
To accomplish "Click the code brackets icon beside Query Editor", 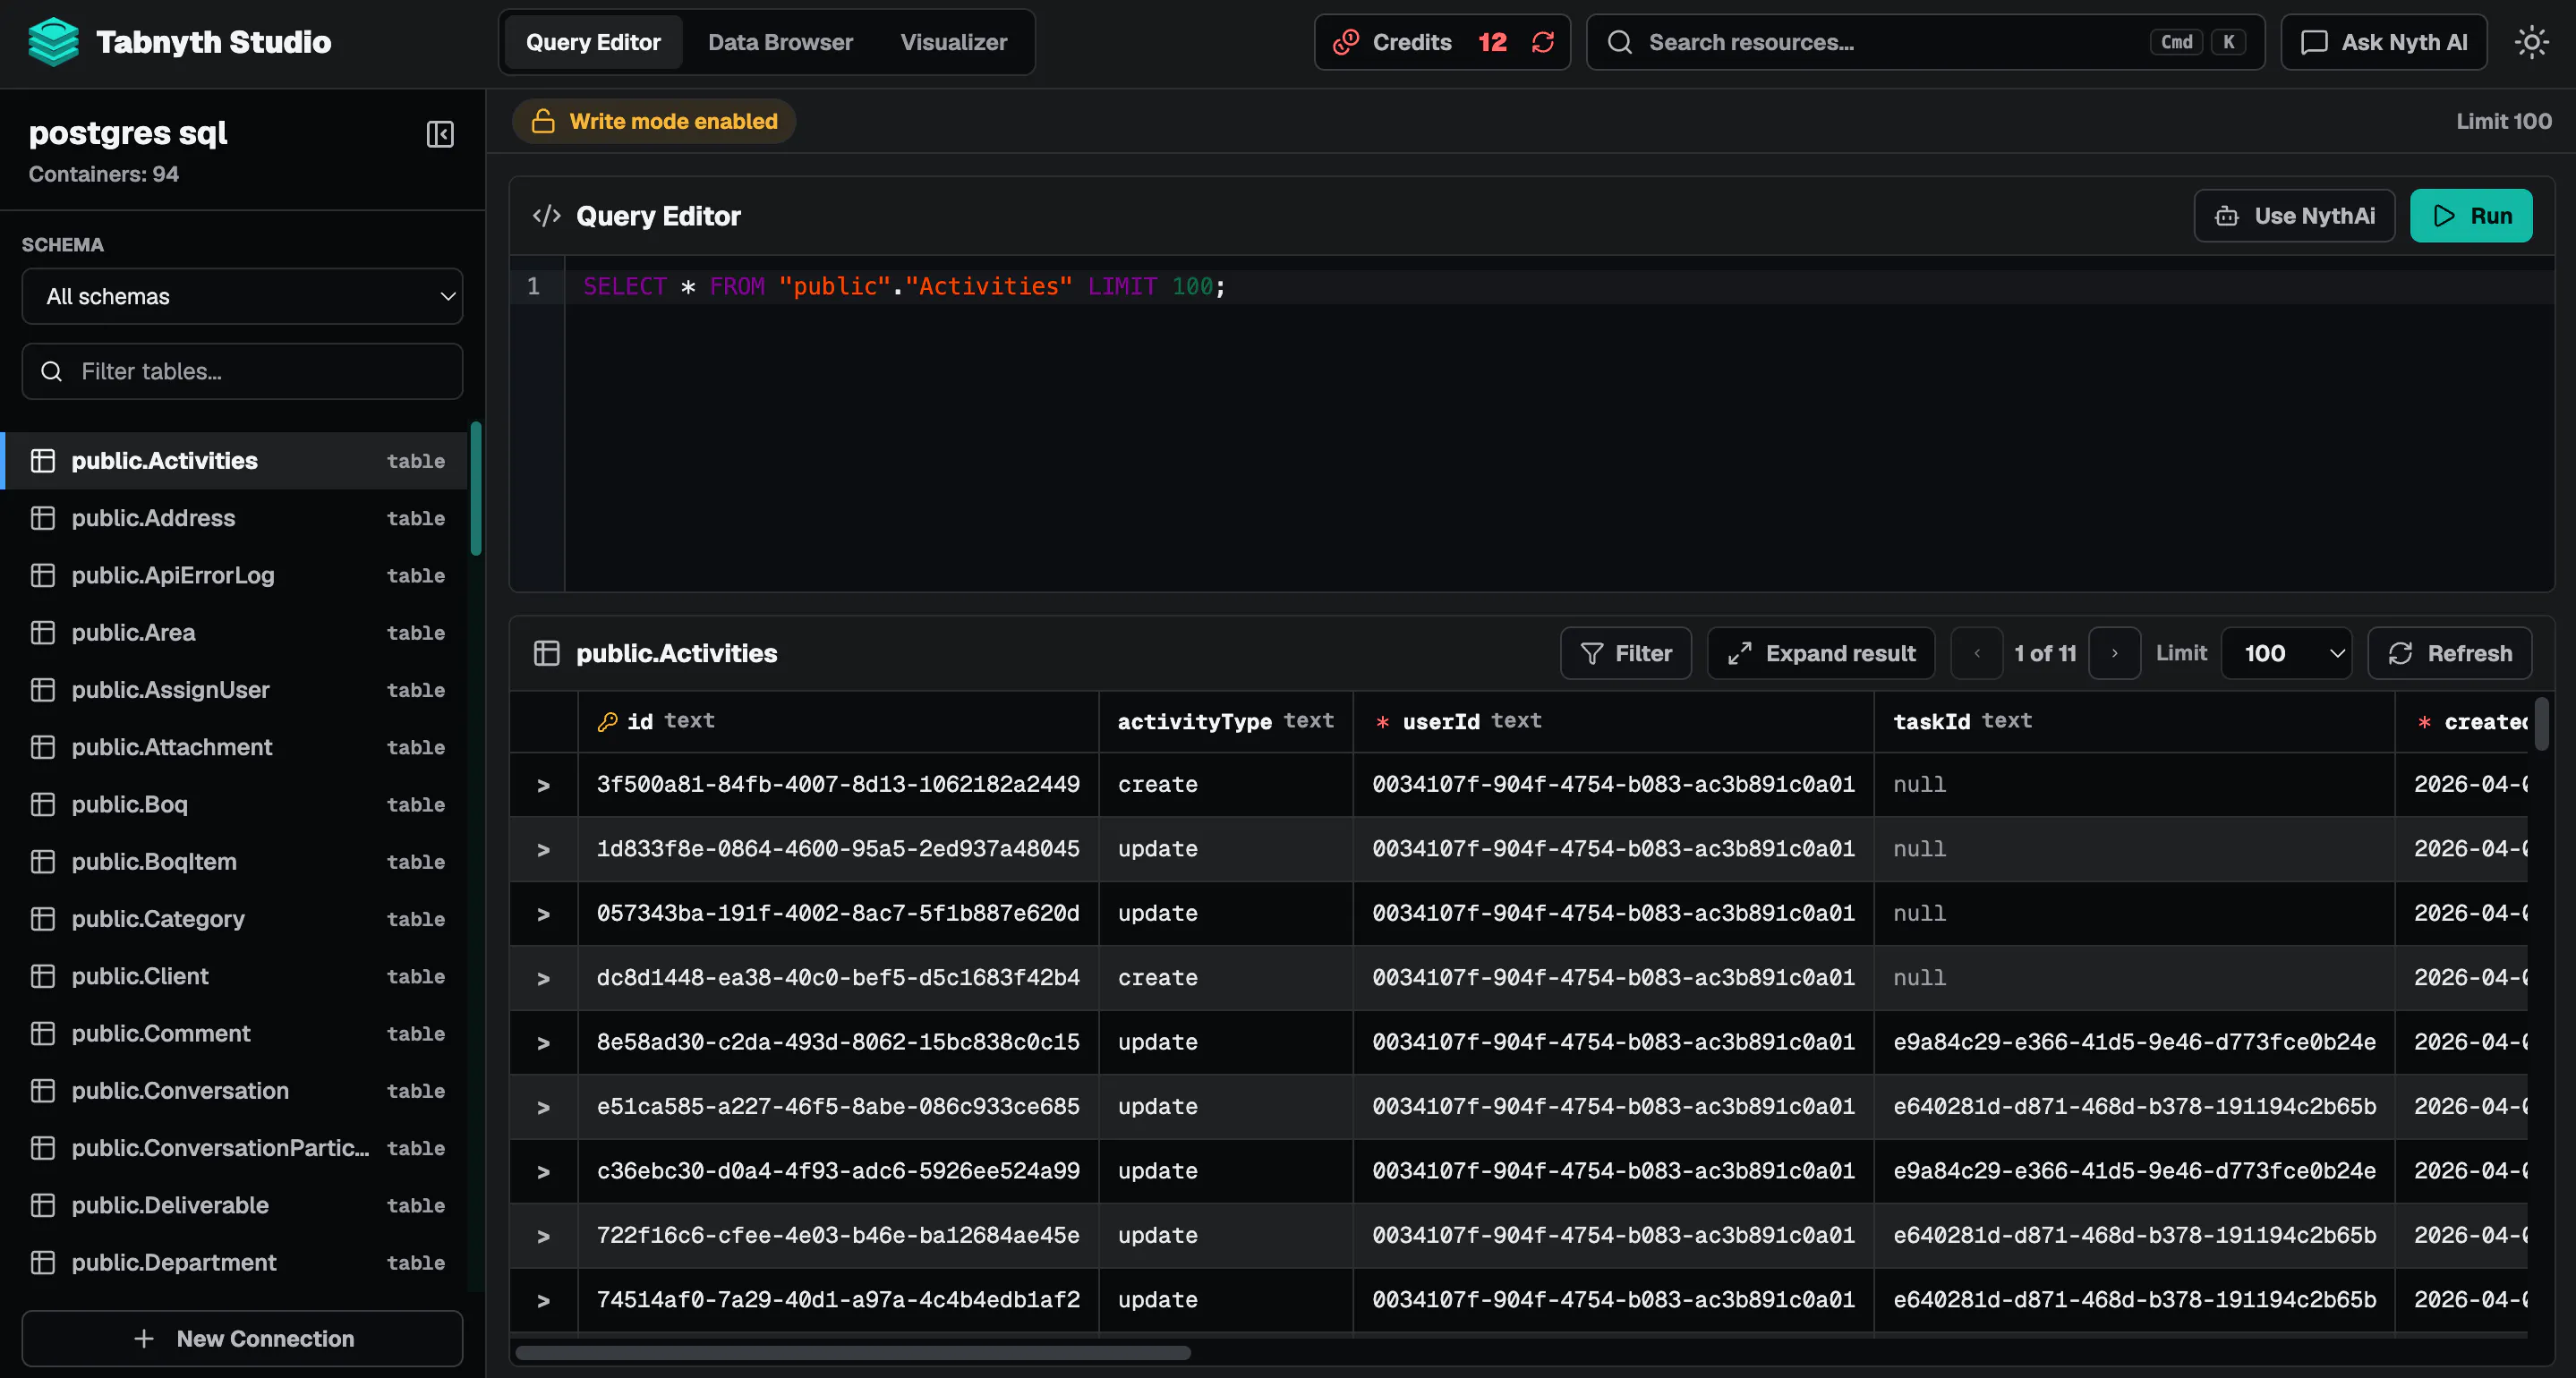I will pos(546,216).
